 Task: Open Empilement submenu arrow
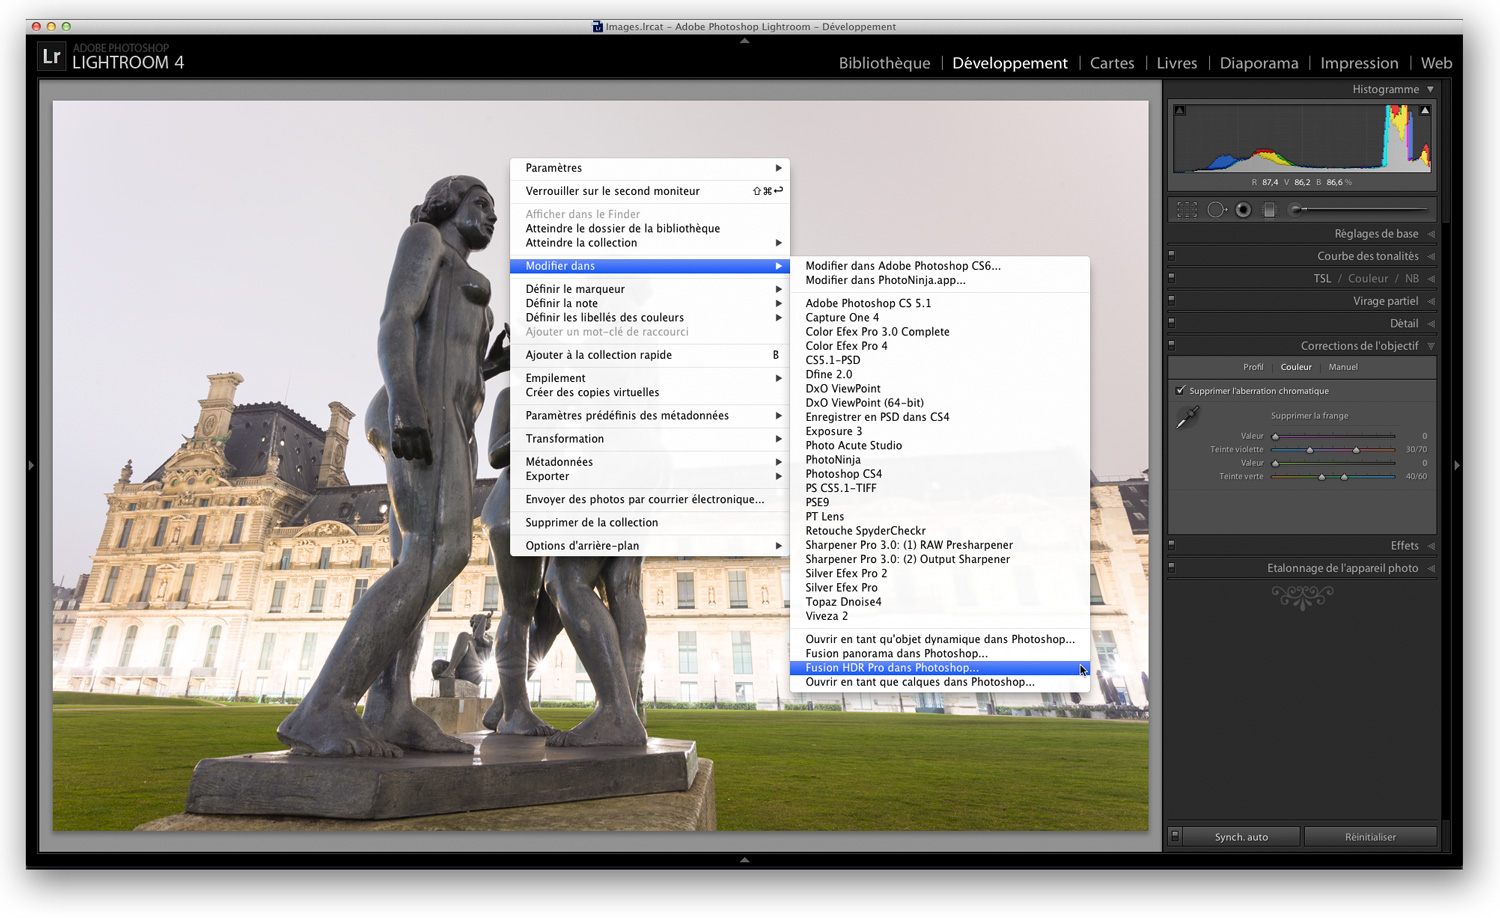pyautogui.click(x=778, y=378)
